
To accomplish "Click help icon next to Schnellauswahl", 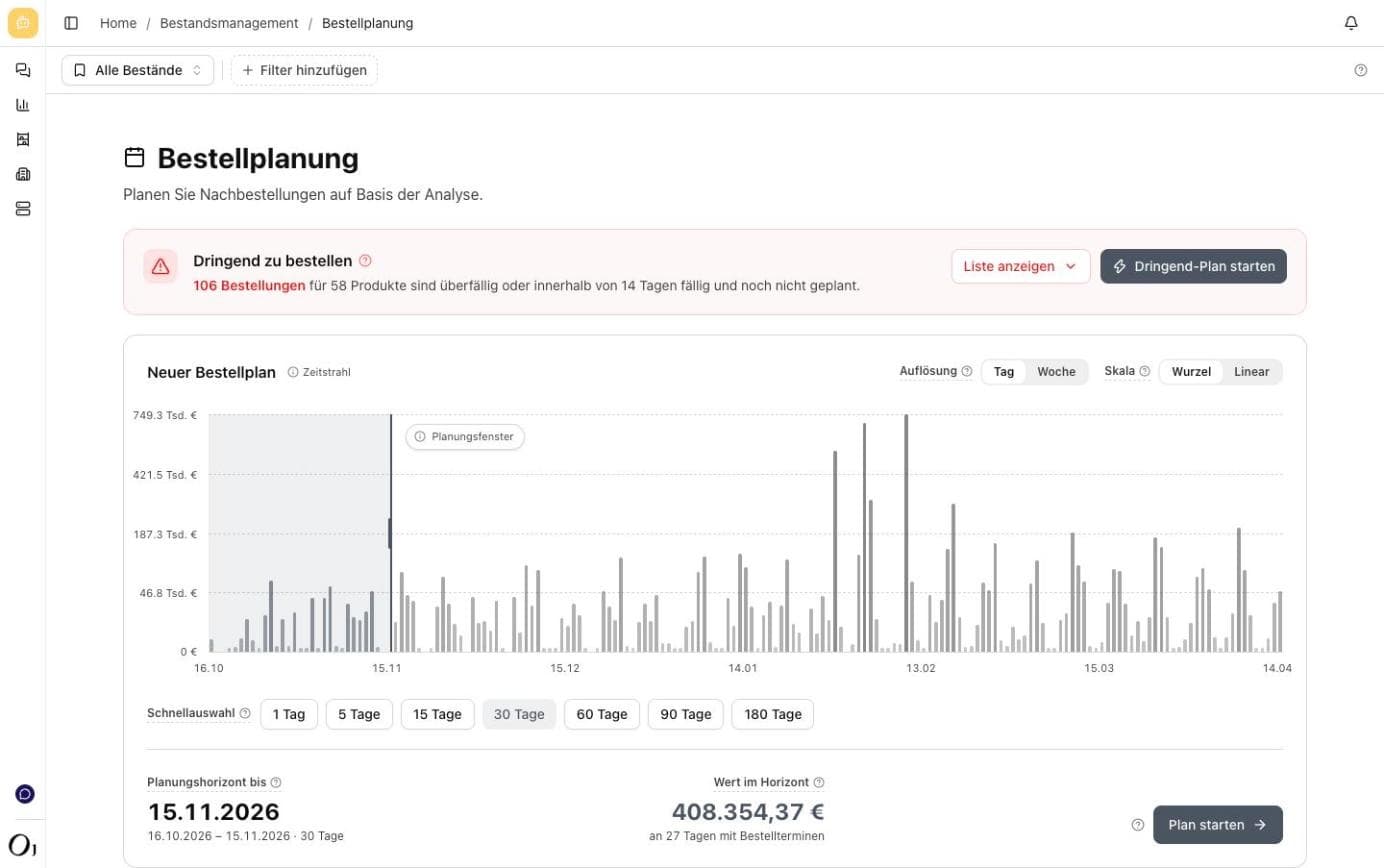I will click(x=245, y=714).
